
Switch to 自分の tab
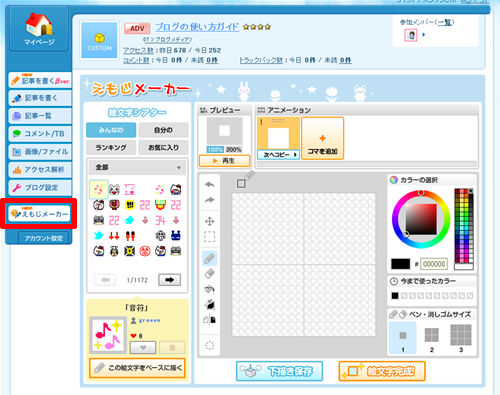(163, 130)
